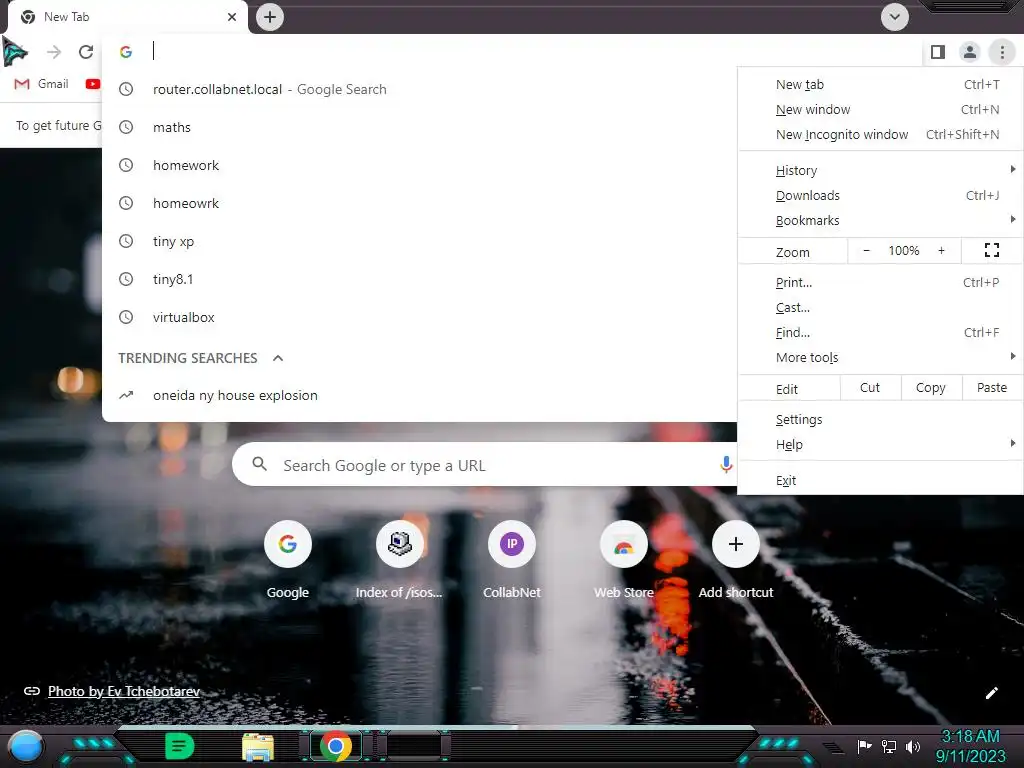
Task: Select the tiny8.1 suggestion
Action: pyautogui.click(x=419, y=279)
